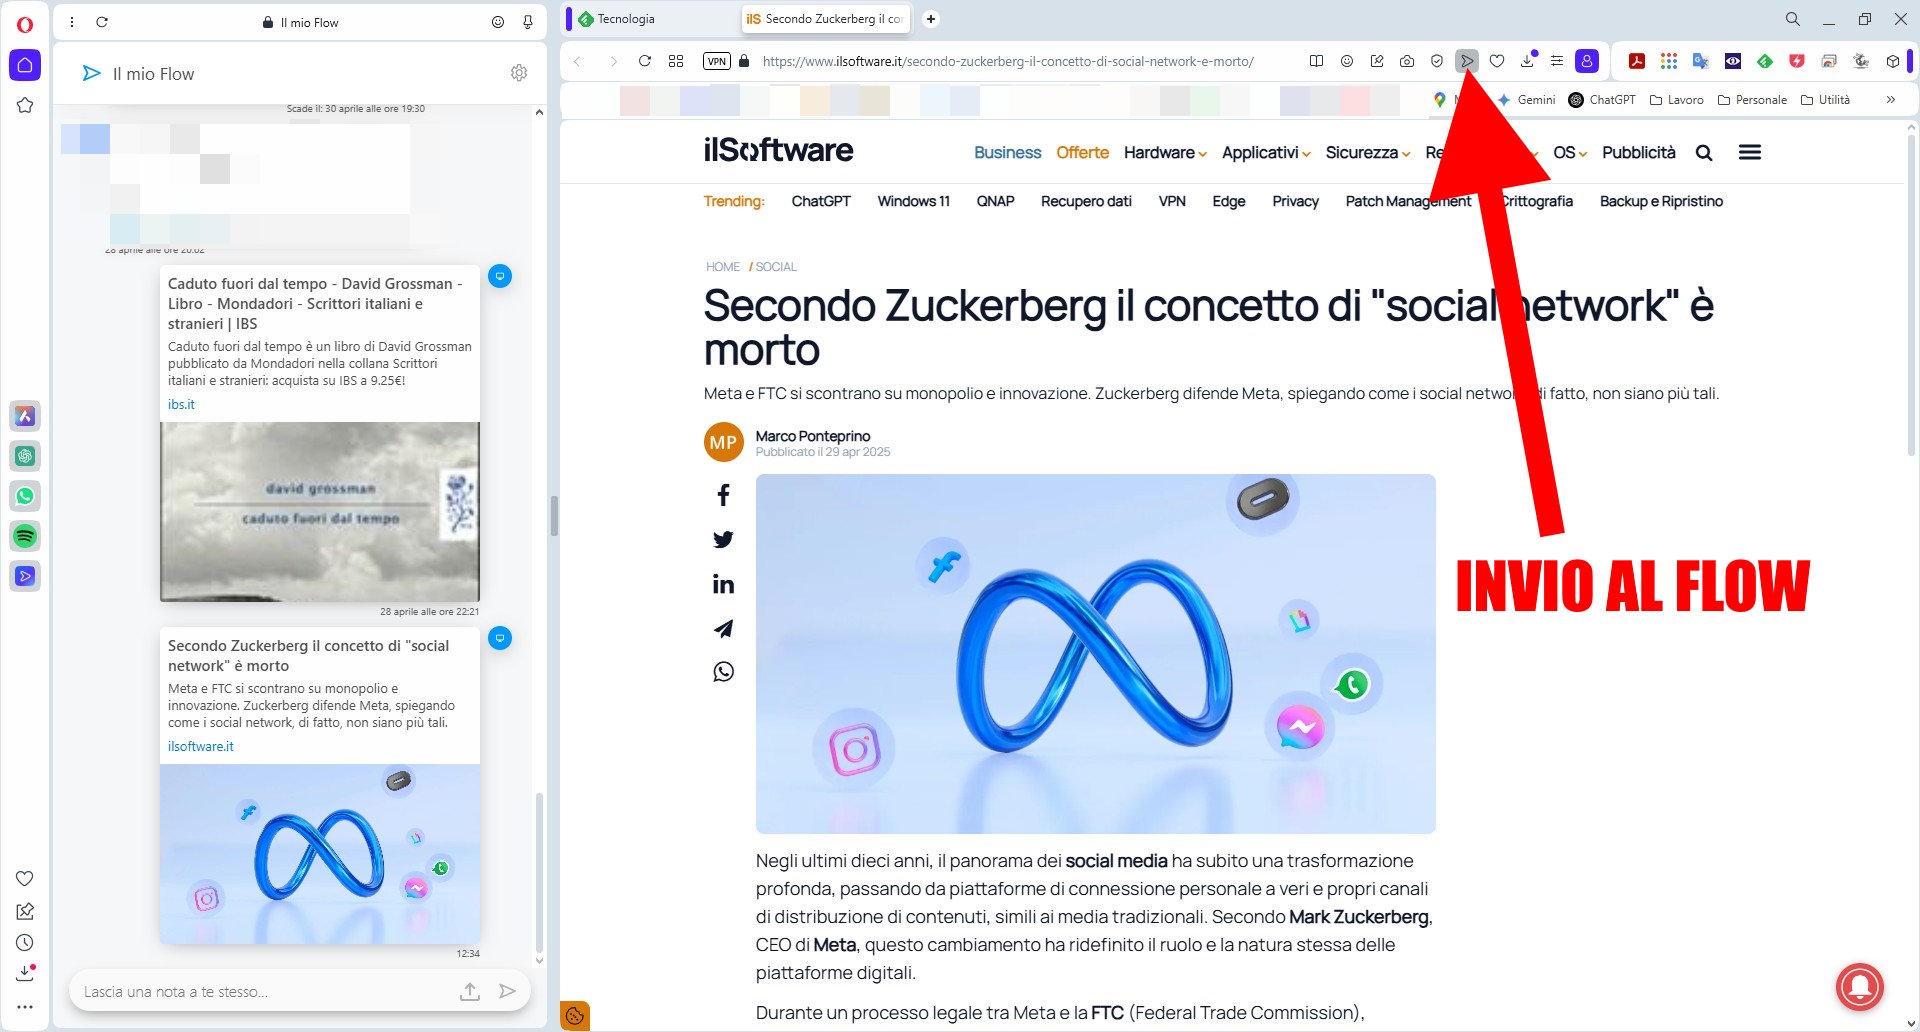Image resolution: width=1920 pixels, height=1032 pixels.
Task: Click the site search magnifier icon
Action: coord(1704,153)
